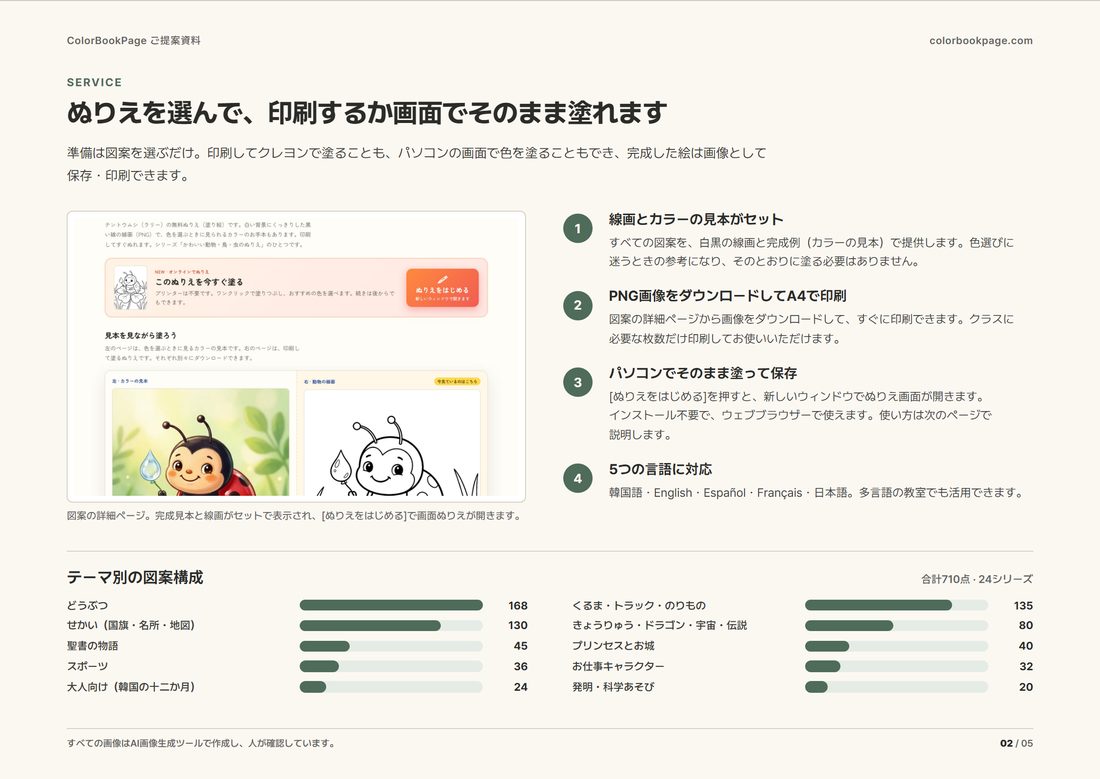Click the heading 線画とカラーの見本がセット
The height and width of the screenshot is (779, 1100).
pos(696,219)
